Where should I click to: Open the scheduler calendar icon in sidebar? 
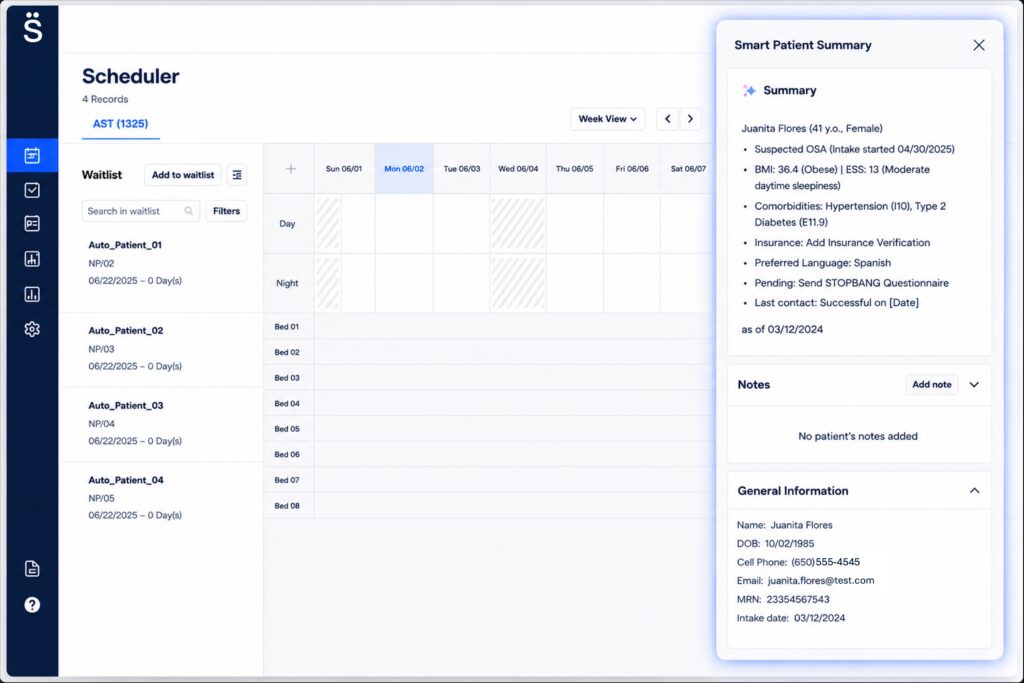coord(32,155)
